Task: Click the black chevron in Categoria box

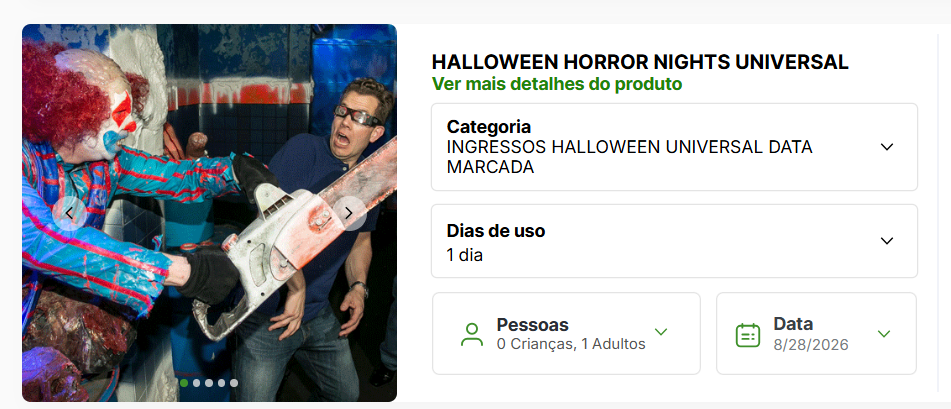Action: (x=887, y=147)
